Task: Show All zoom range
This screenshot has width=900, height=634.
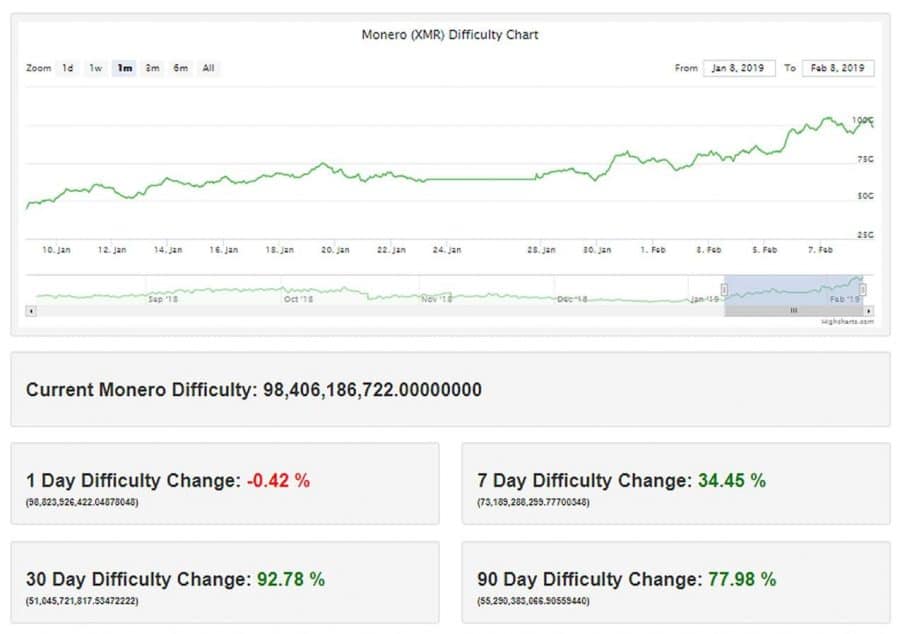Action: 208,68
